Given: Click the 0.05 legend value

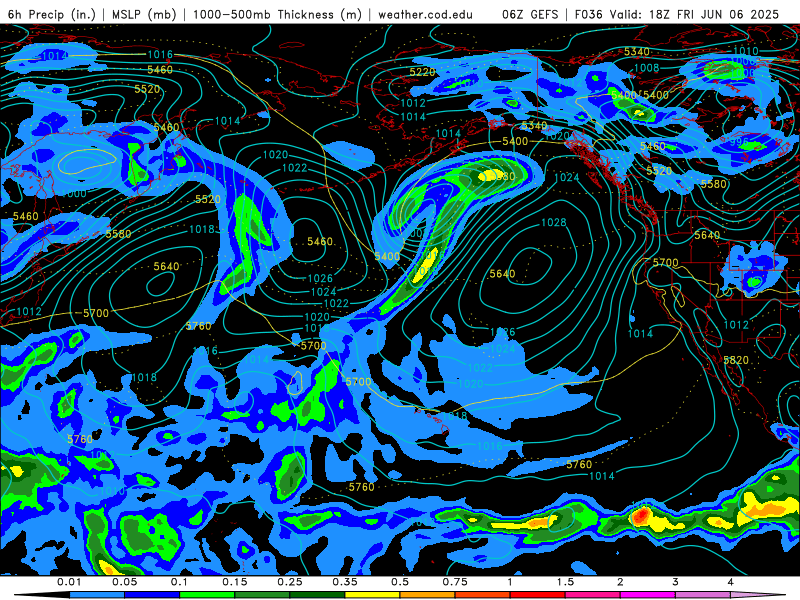Looking at the screenshot, I should pyautogui.click(x=124, y=582).
